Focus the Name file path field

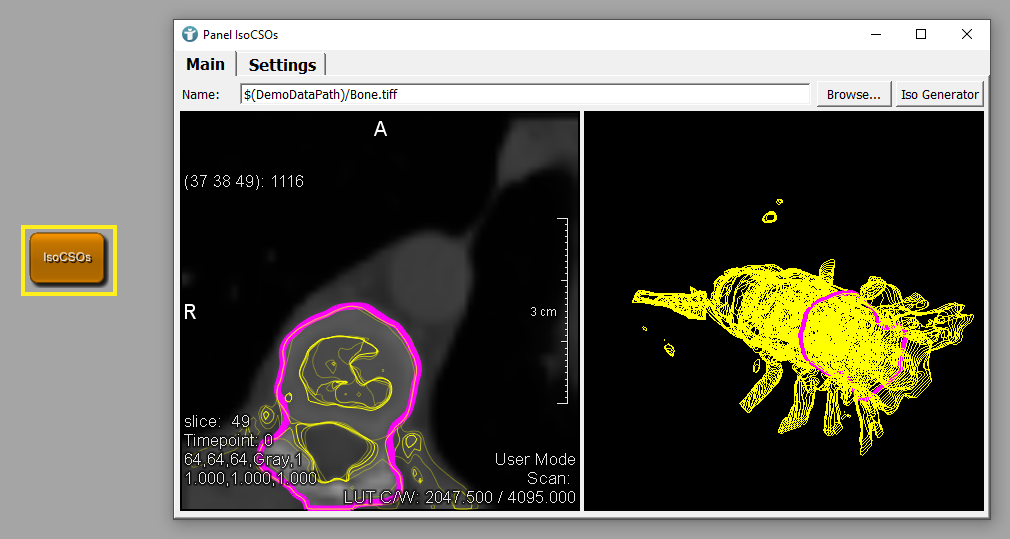tap(525, 94)
